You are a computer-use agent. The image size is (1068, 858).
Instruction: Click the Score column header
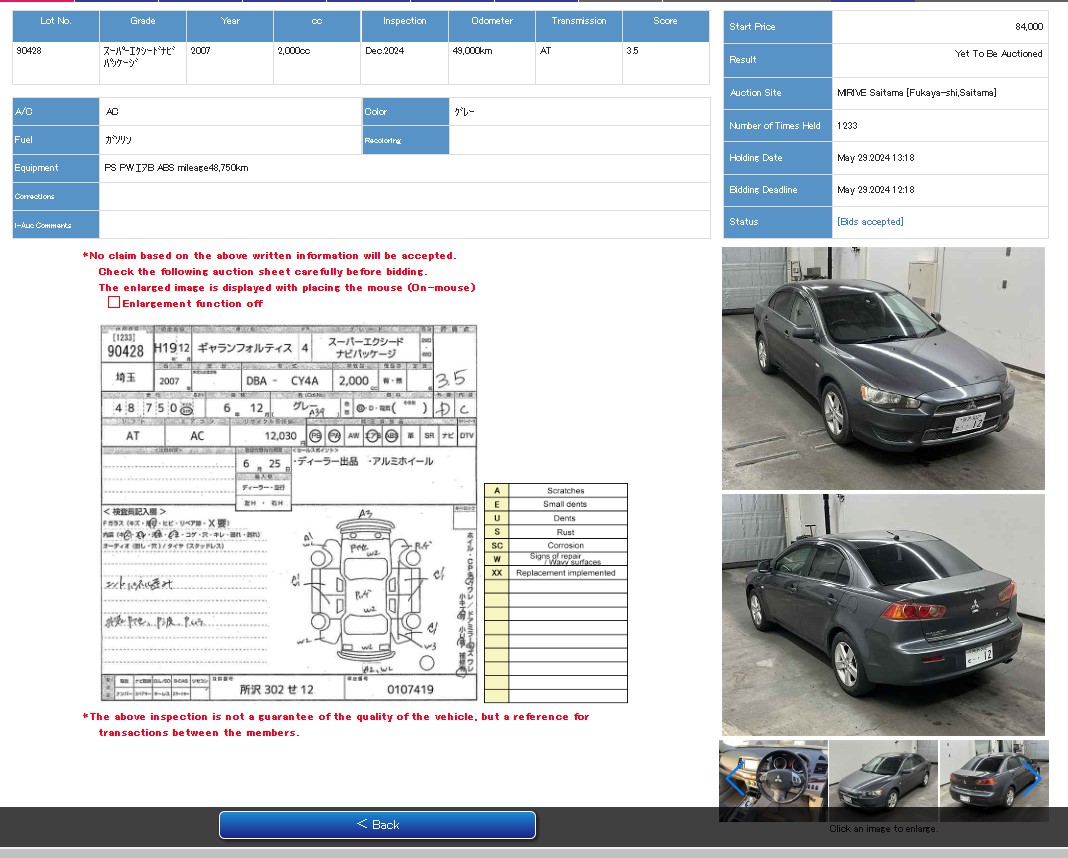pyautogui.click(x=665, y=21)
